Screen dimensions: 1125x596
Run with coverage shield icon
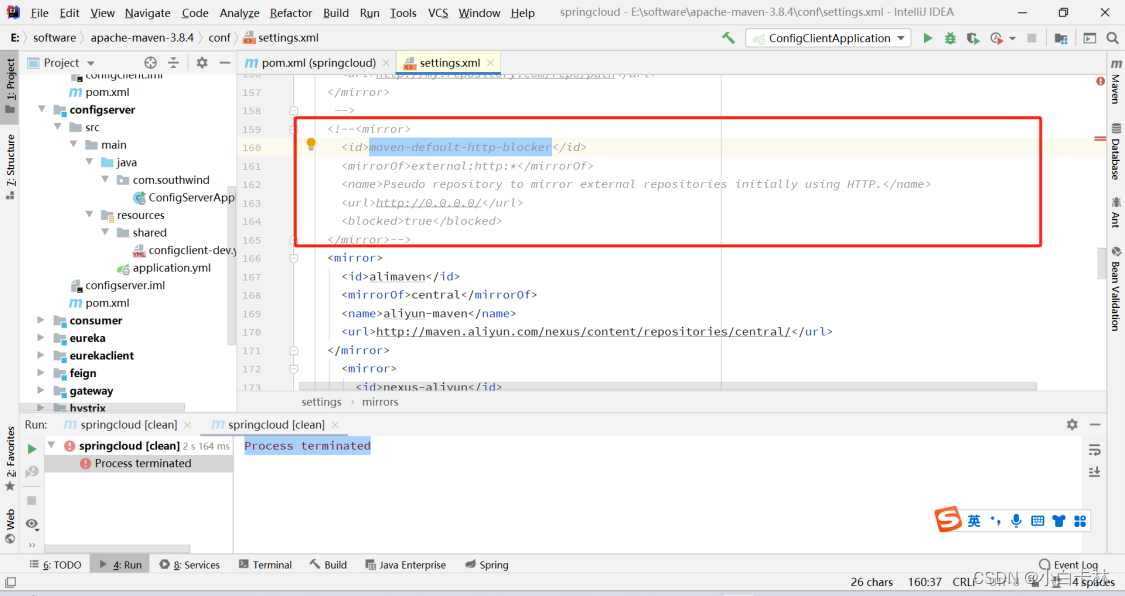[973, 38]
